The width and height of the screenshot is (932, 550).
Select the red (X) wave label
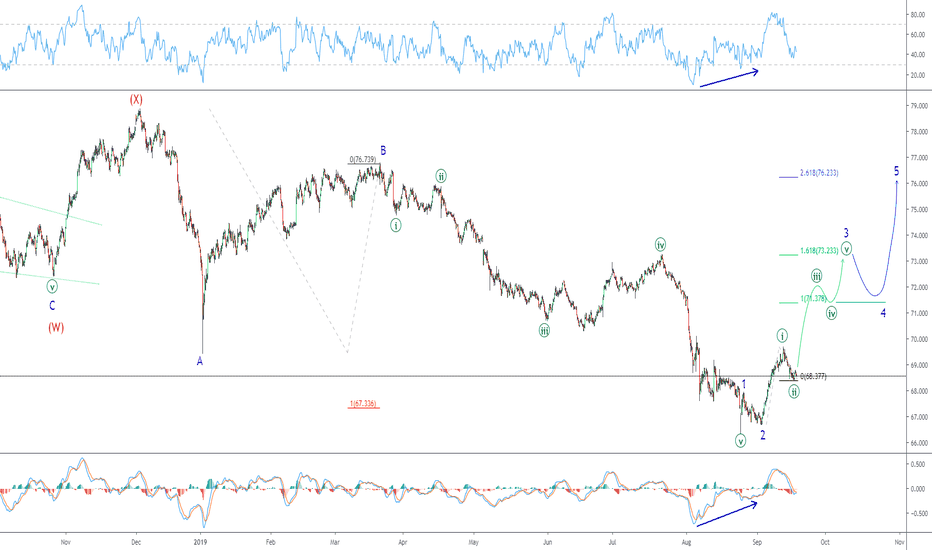[137, 99]
